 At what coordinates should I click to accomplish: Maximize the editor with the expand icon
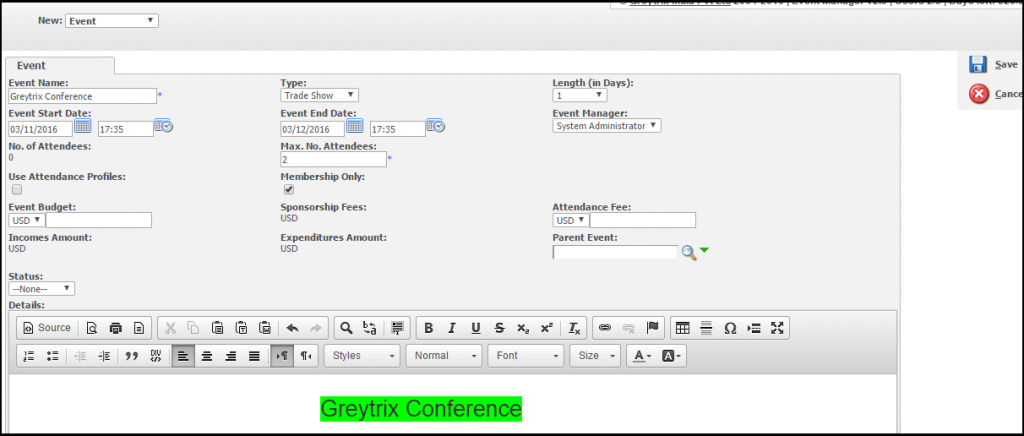pos(776,328)
